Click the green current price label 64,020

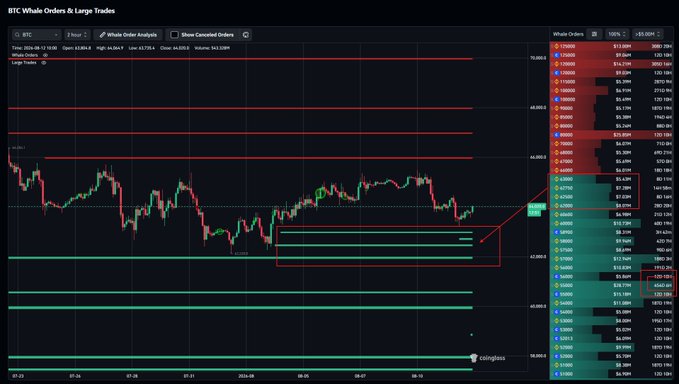[x=537, y=207]
